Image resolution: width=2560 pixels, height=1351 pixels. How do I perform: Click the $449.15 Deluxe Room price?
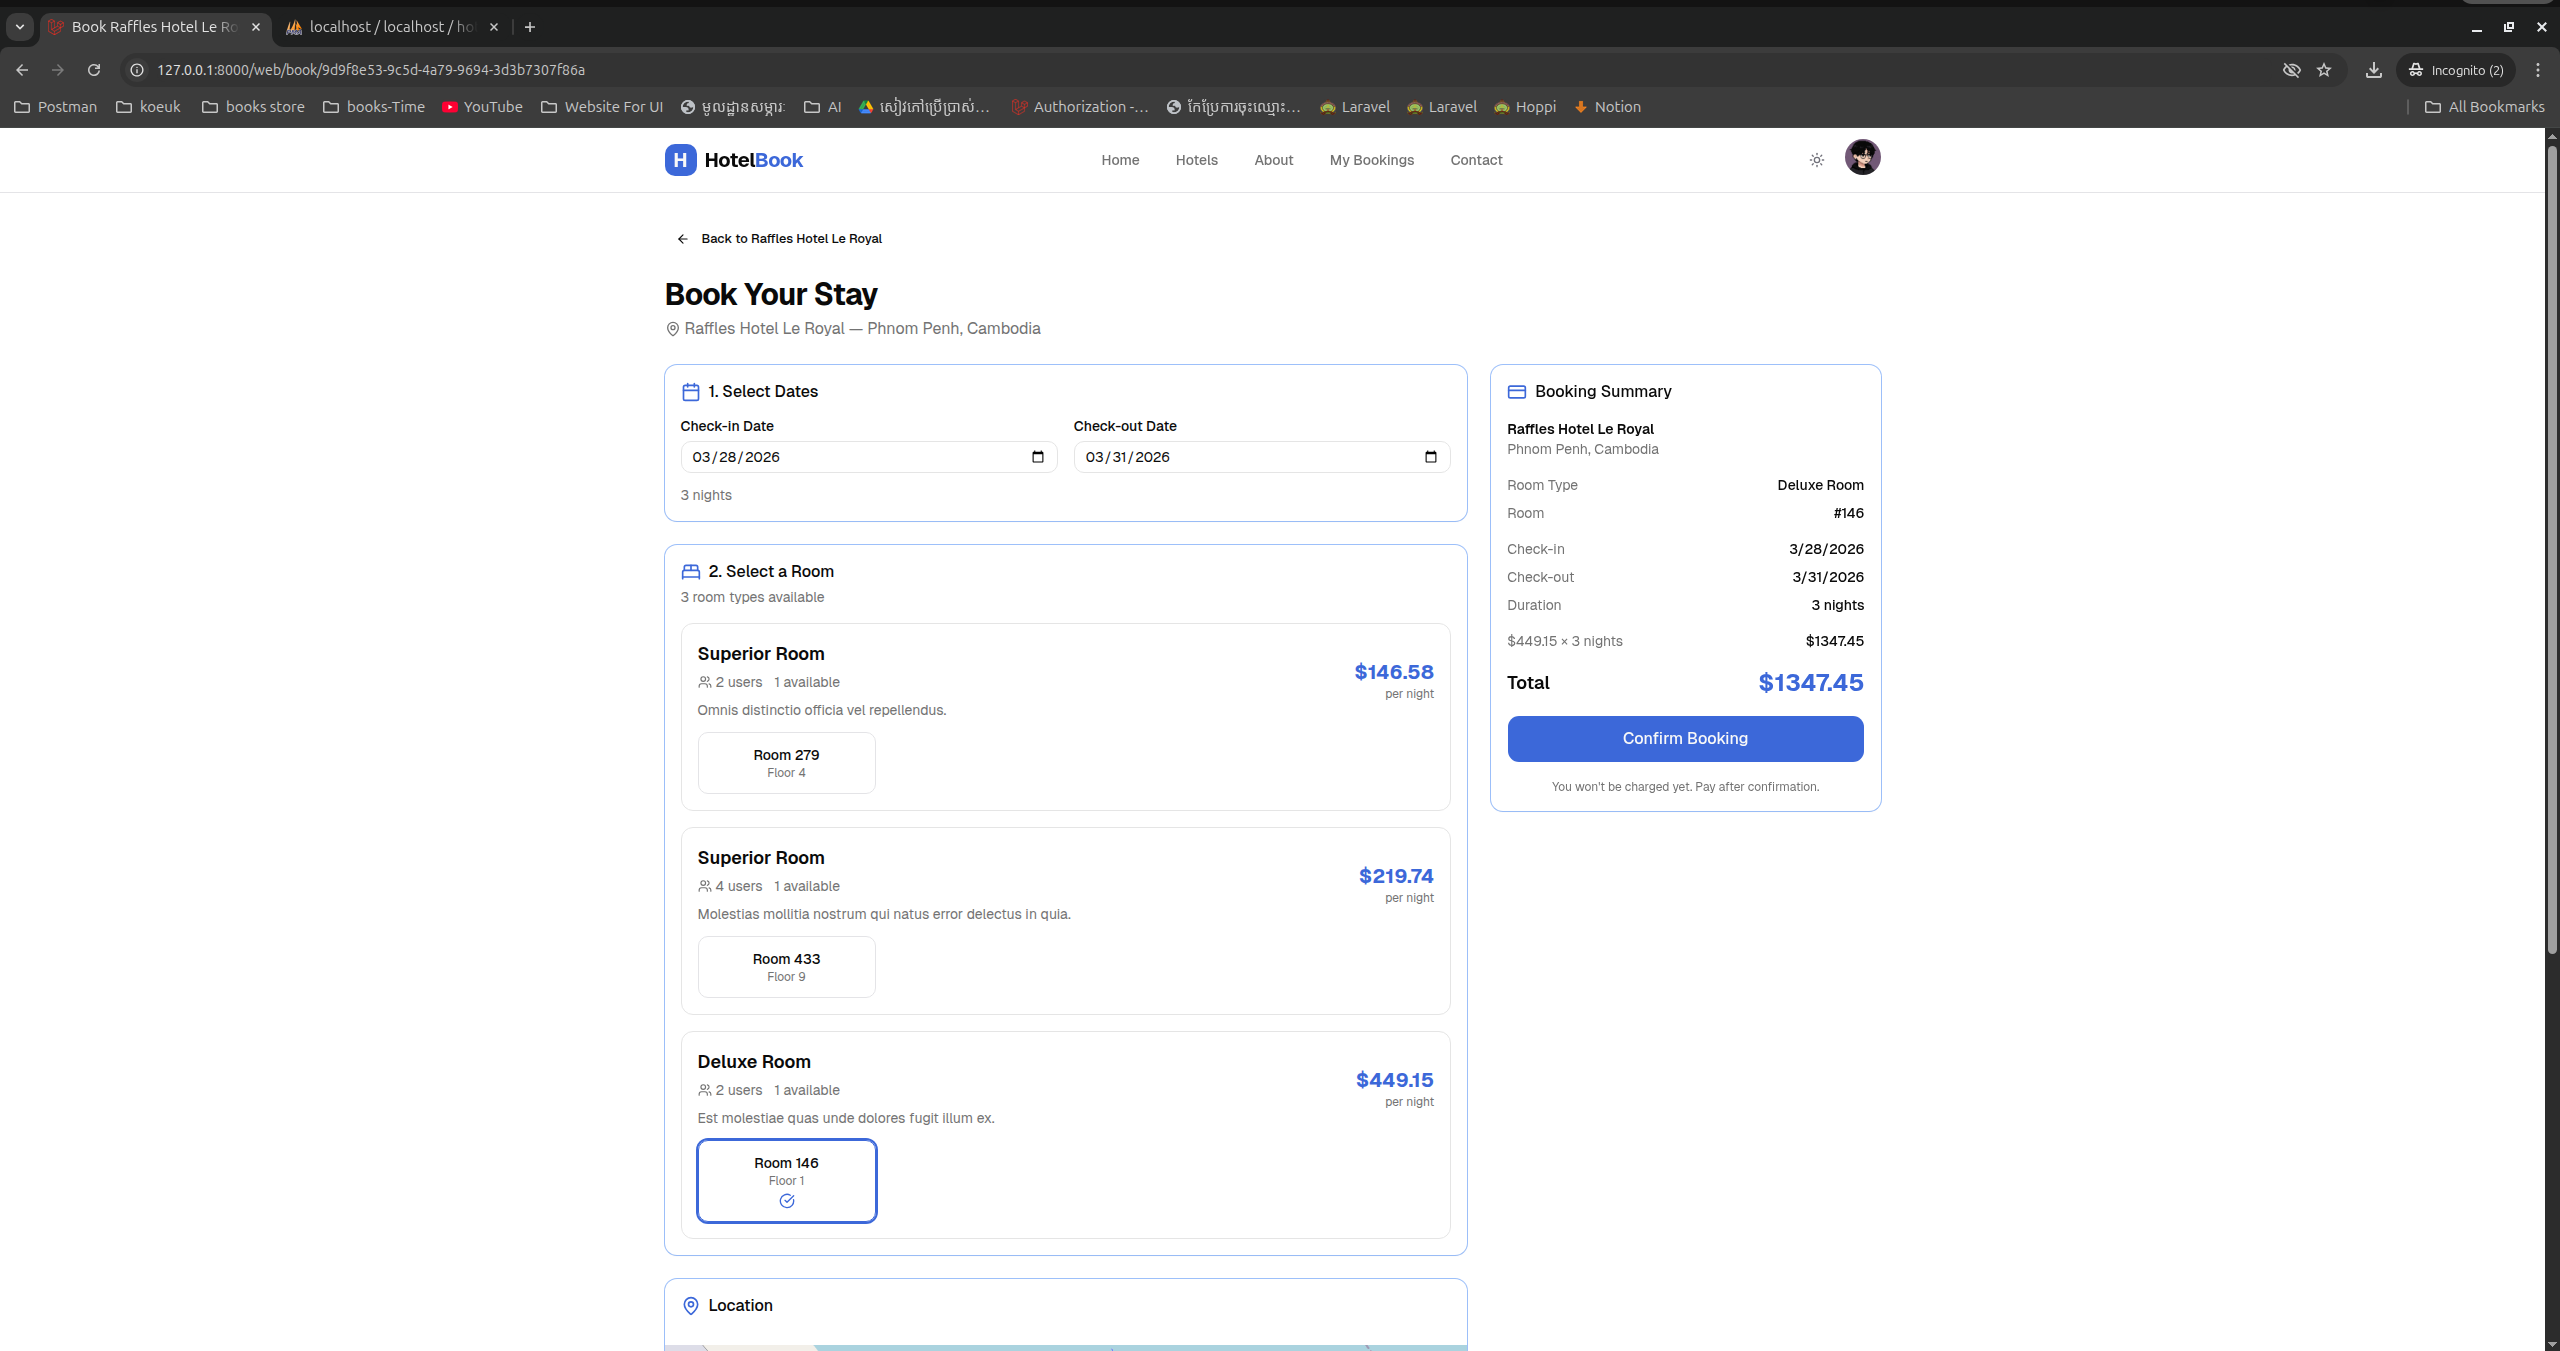1394,1080
